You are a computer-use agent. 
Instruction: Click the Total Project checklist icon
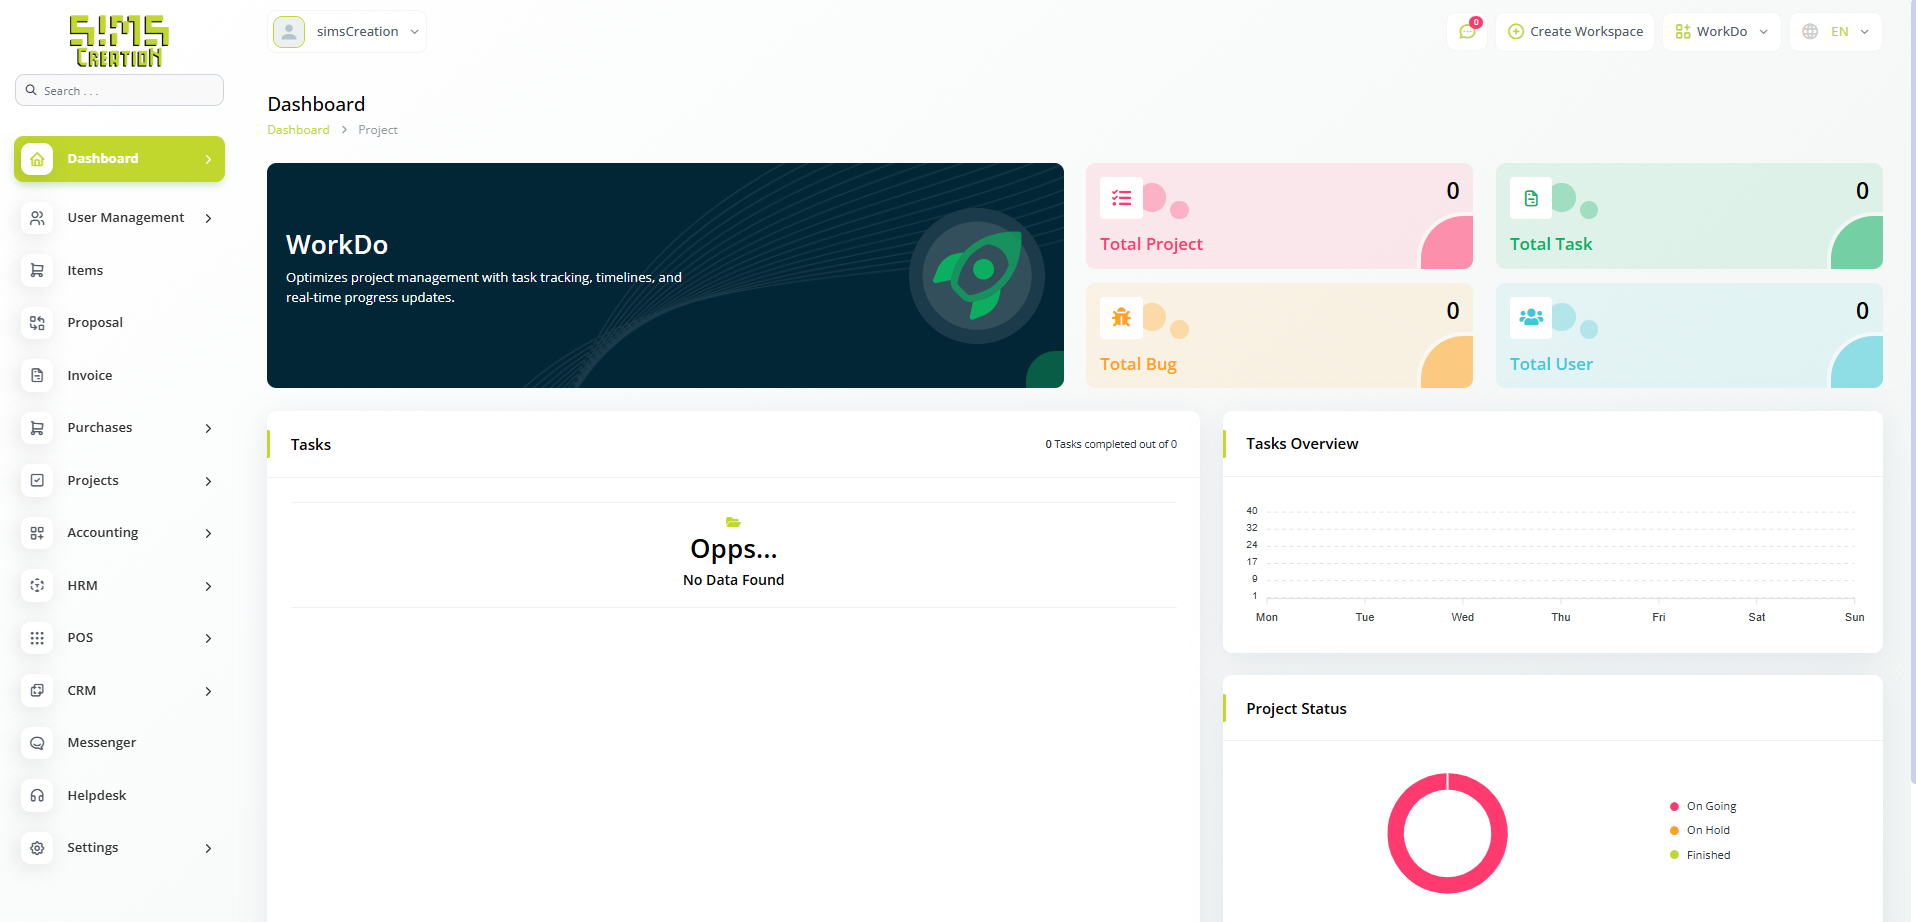(1121, 198)
